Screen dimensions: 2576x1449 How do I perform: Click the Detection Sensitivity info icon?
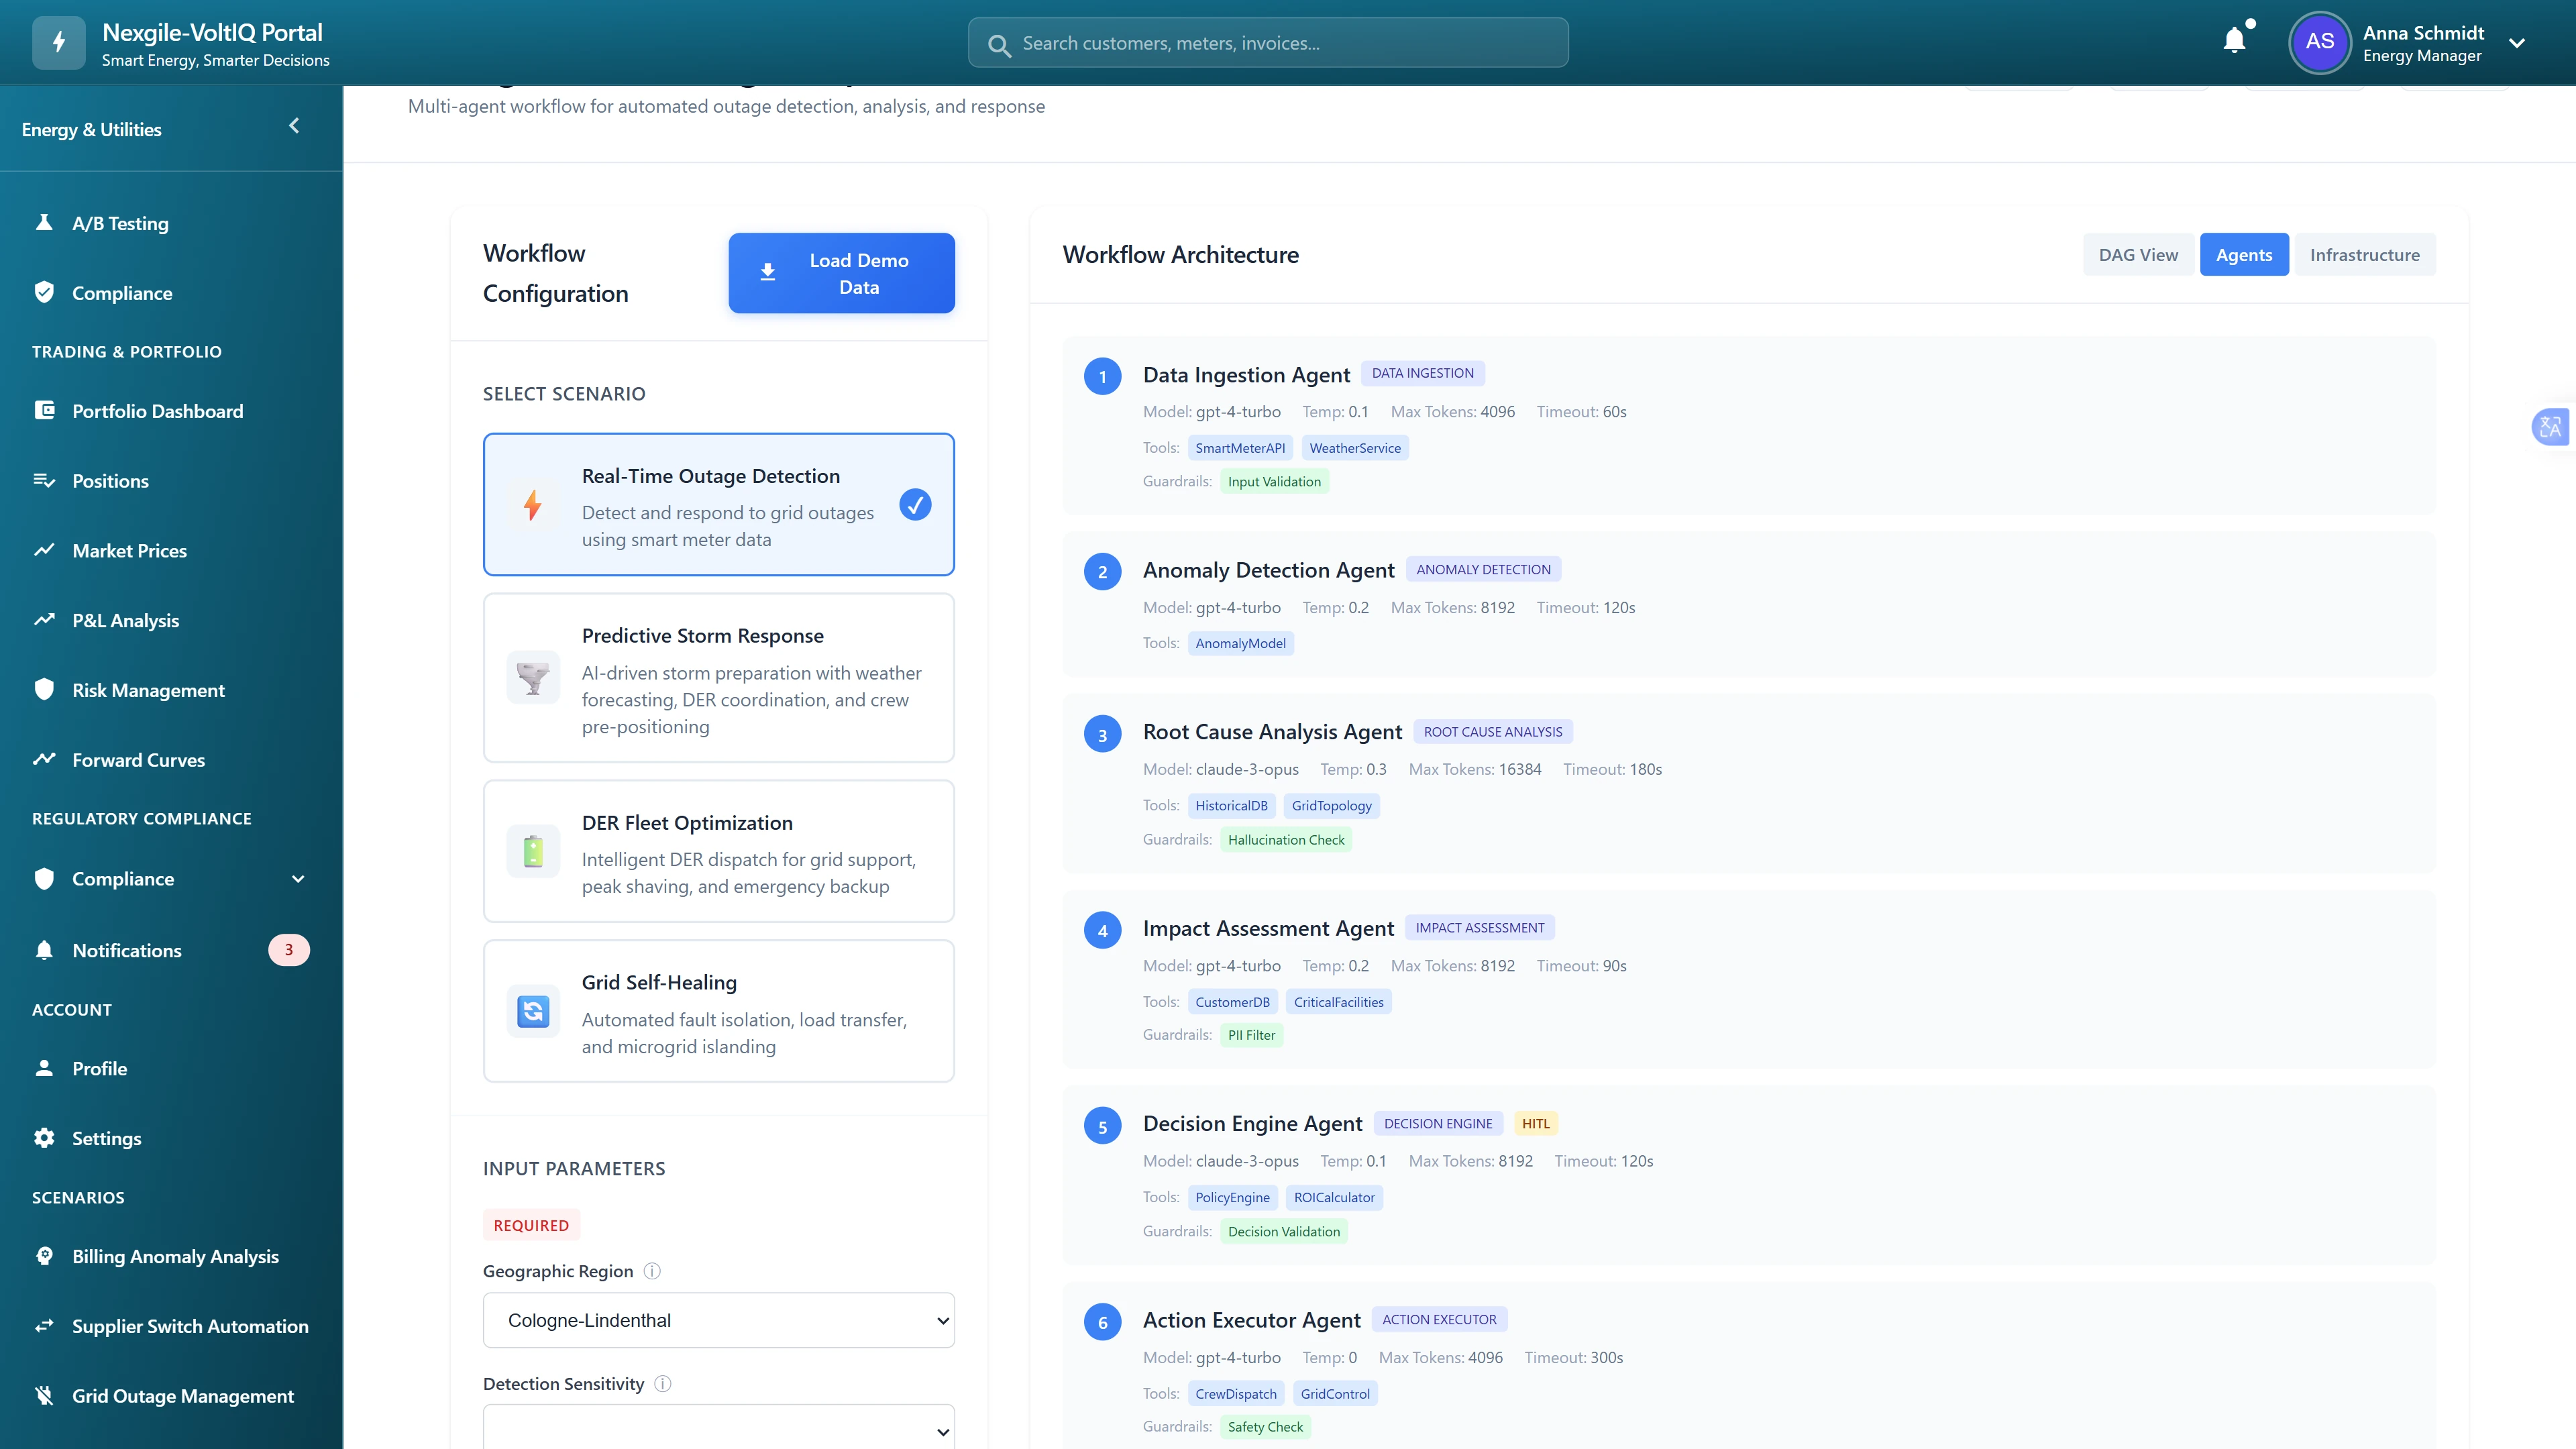pyautogui.click(x=663, y=1384)
